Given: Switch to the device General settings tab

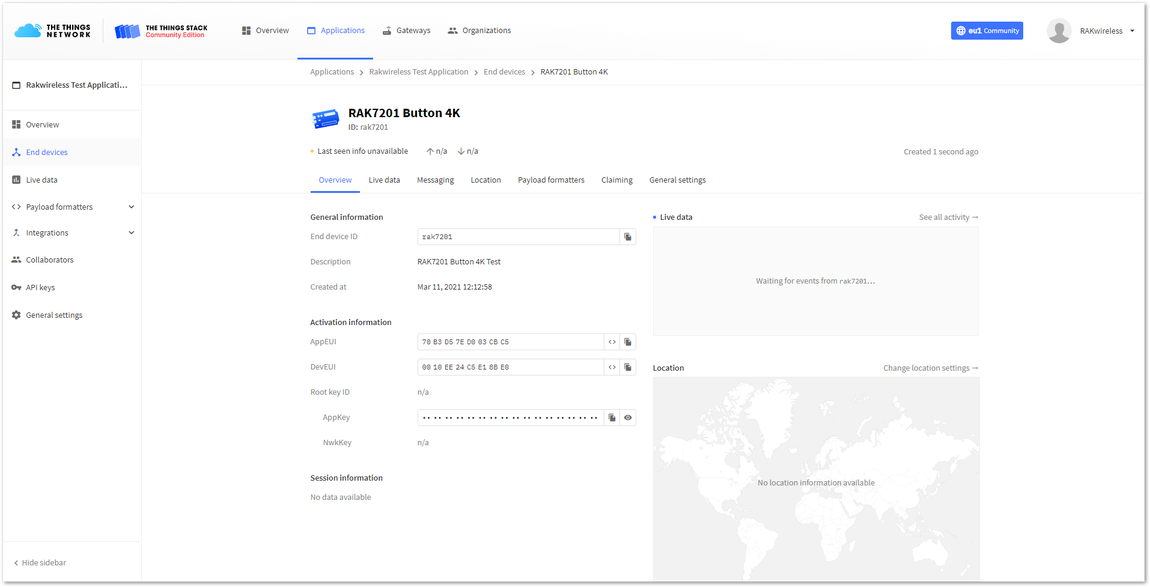Looking at the screenshot, I should click(x=678, y=180).
